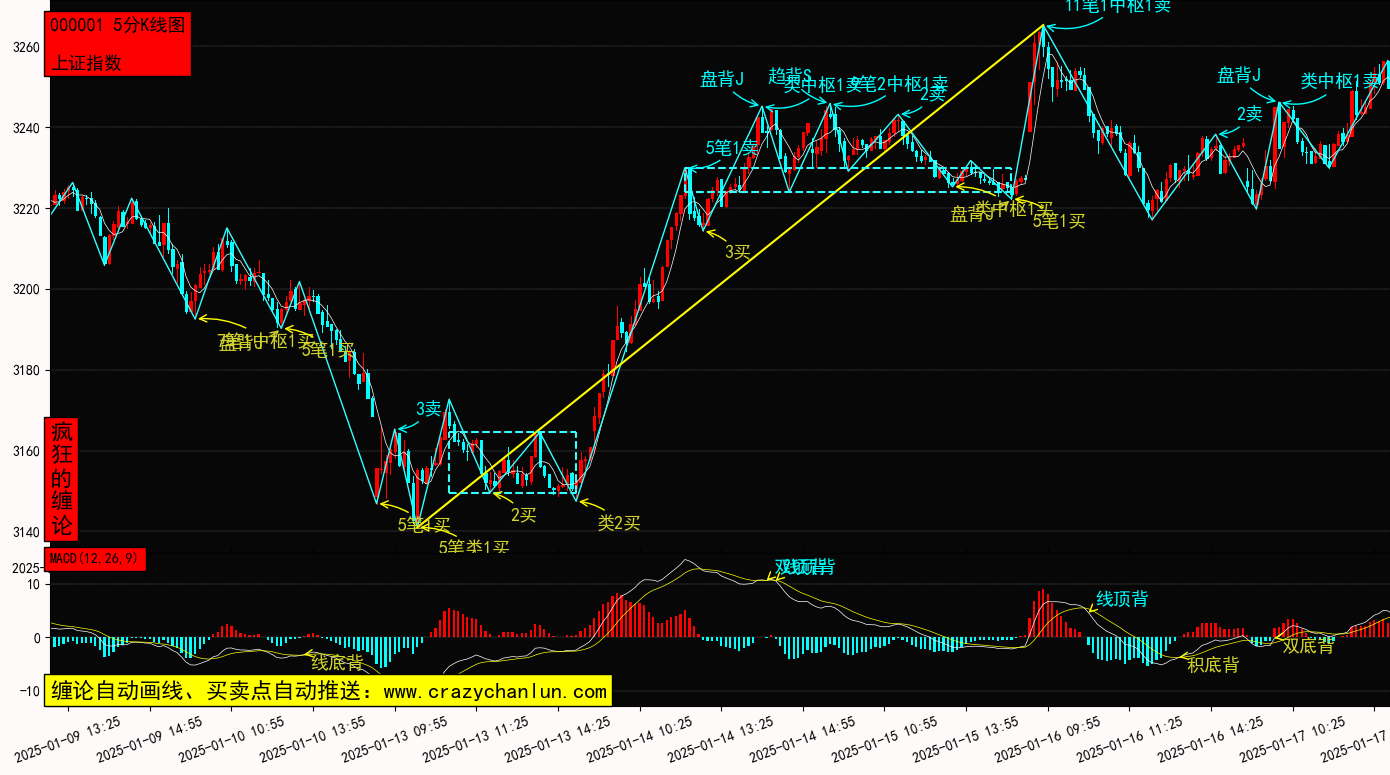
Task: Select the 上证指数 index name label
Action: click(87, 62)
